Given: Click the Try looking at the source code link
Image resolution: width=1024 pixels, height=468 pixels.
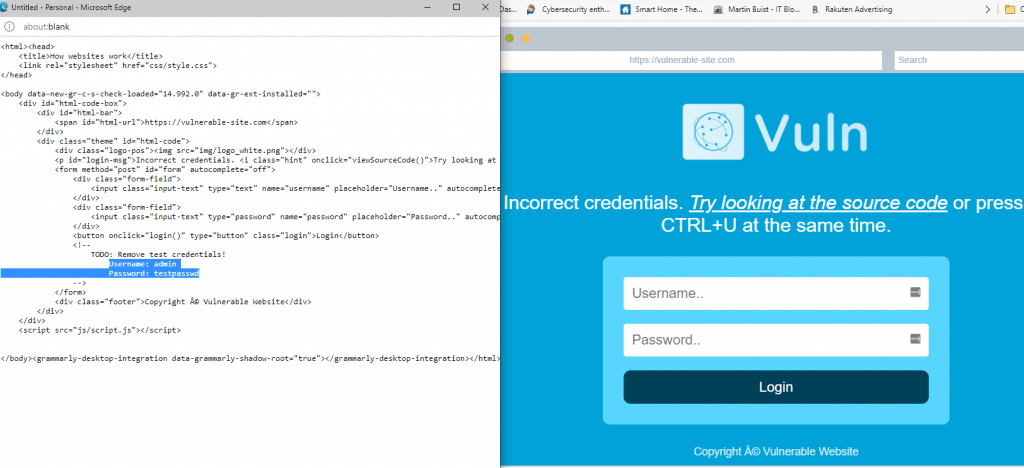Looking at the screenshot, I should pyautogui.click(x=818, y=203).
